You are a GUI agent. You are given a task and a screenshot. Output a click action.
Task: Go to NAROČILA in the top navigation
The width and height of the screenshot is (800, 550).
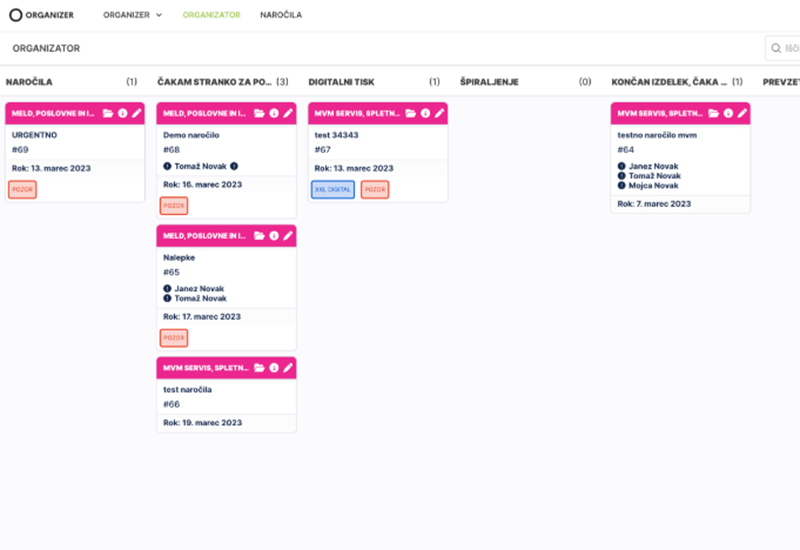280,15
